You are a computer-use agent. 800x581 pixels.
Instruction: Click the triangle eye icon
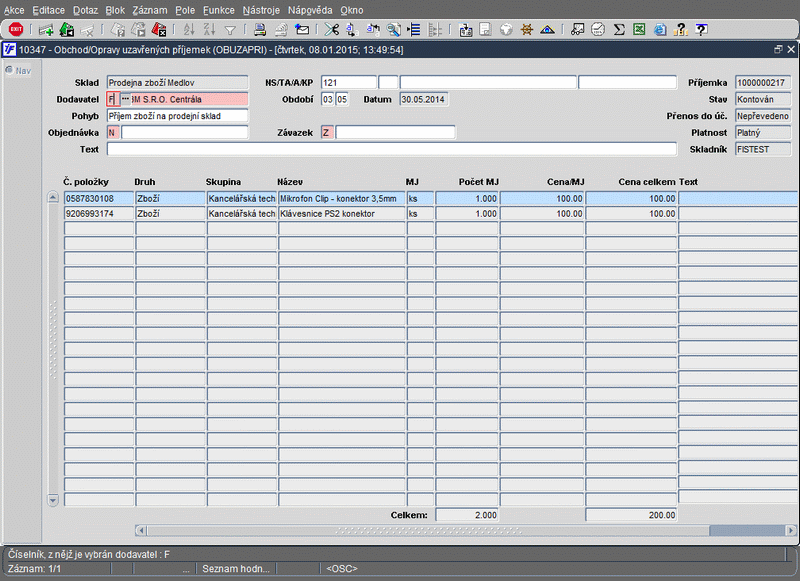(547, 30)
